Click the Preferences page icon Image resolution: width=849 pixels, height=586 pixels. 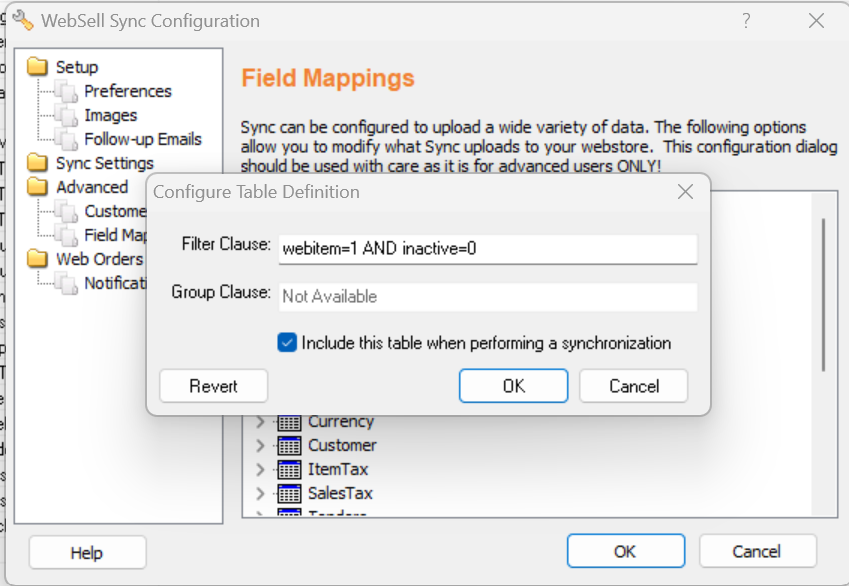pyautogui.click(x=67, y=91)
